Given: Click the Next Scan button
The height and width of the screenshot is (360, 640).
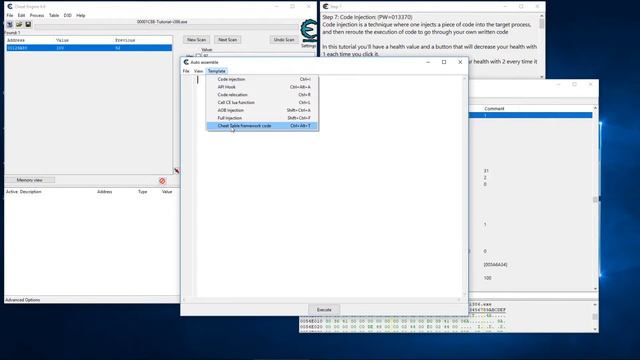Looking at the screenshot, I should pyautogui.click(x=227, y=40).
